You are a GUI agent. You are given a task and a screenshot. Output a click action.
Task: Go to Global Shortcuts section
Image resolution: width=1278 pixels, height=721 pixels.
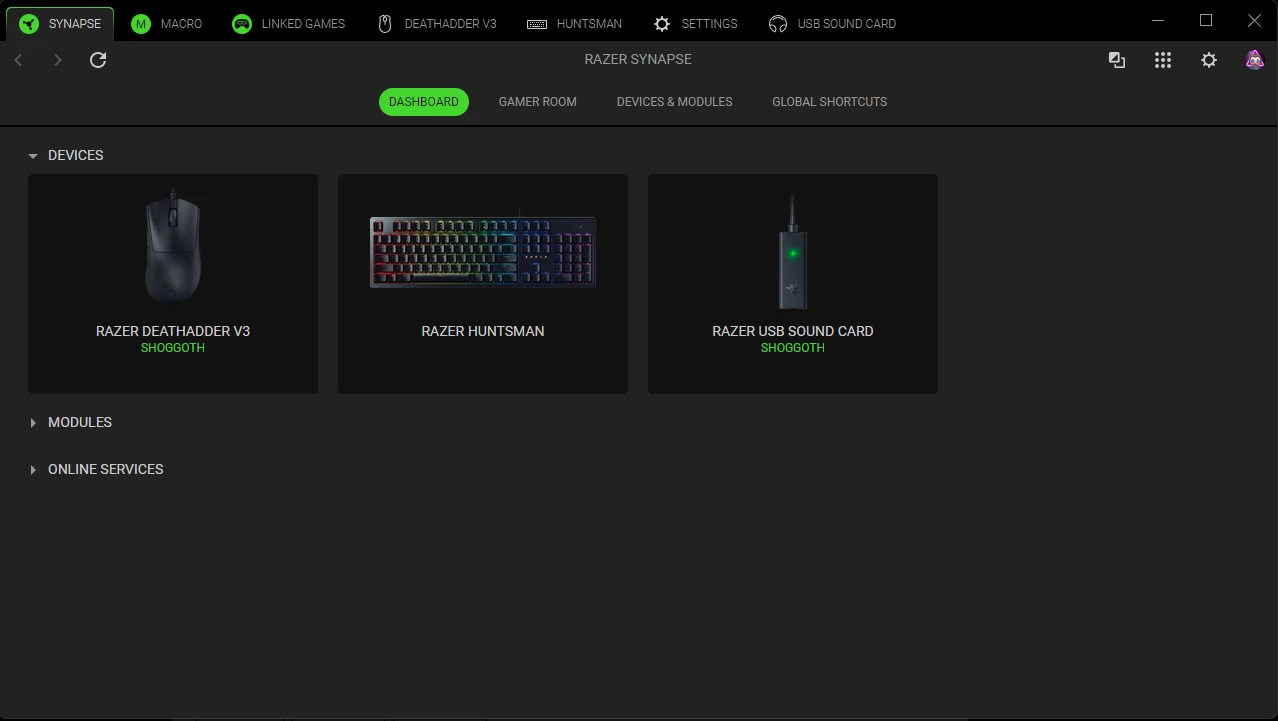click(x=830, y=102)
